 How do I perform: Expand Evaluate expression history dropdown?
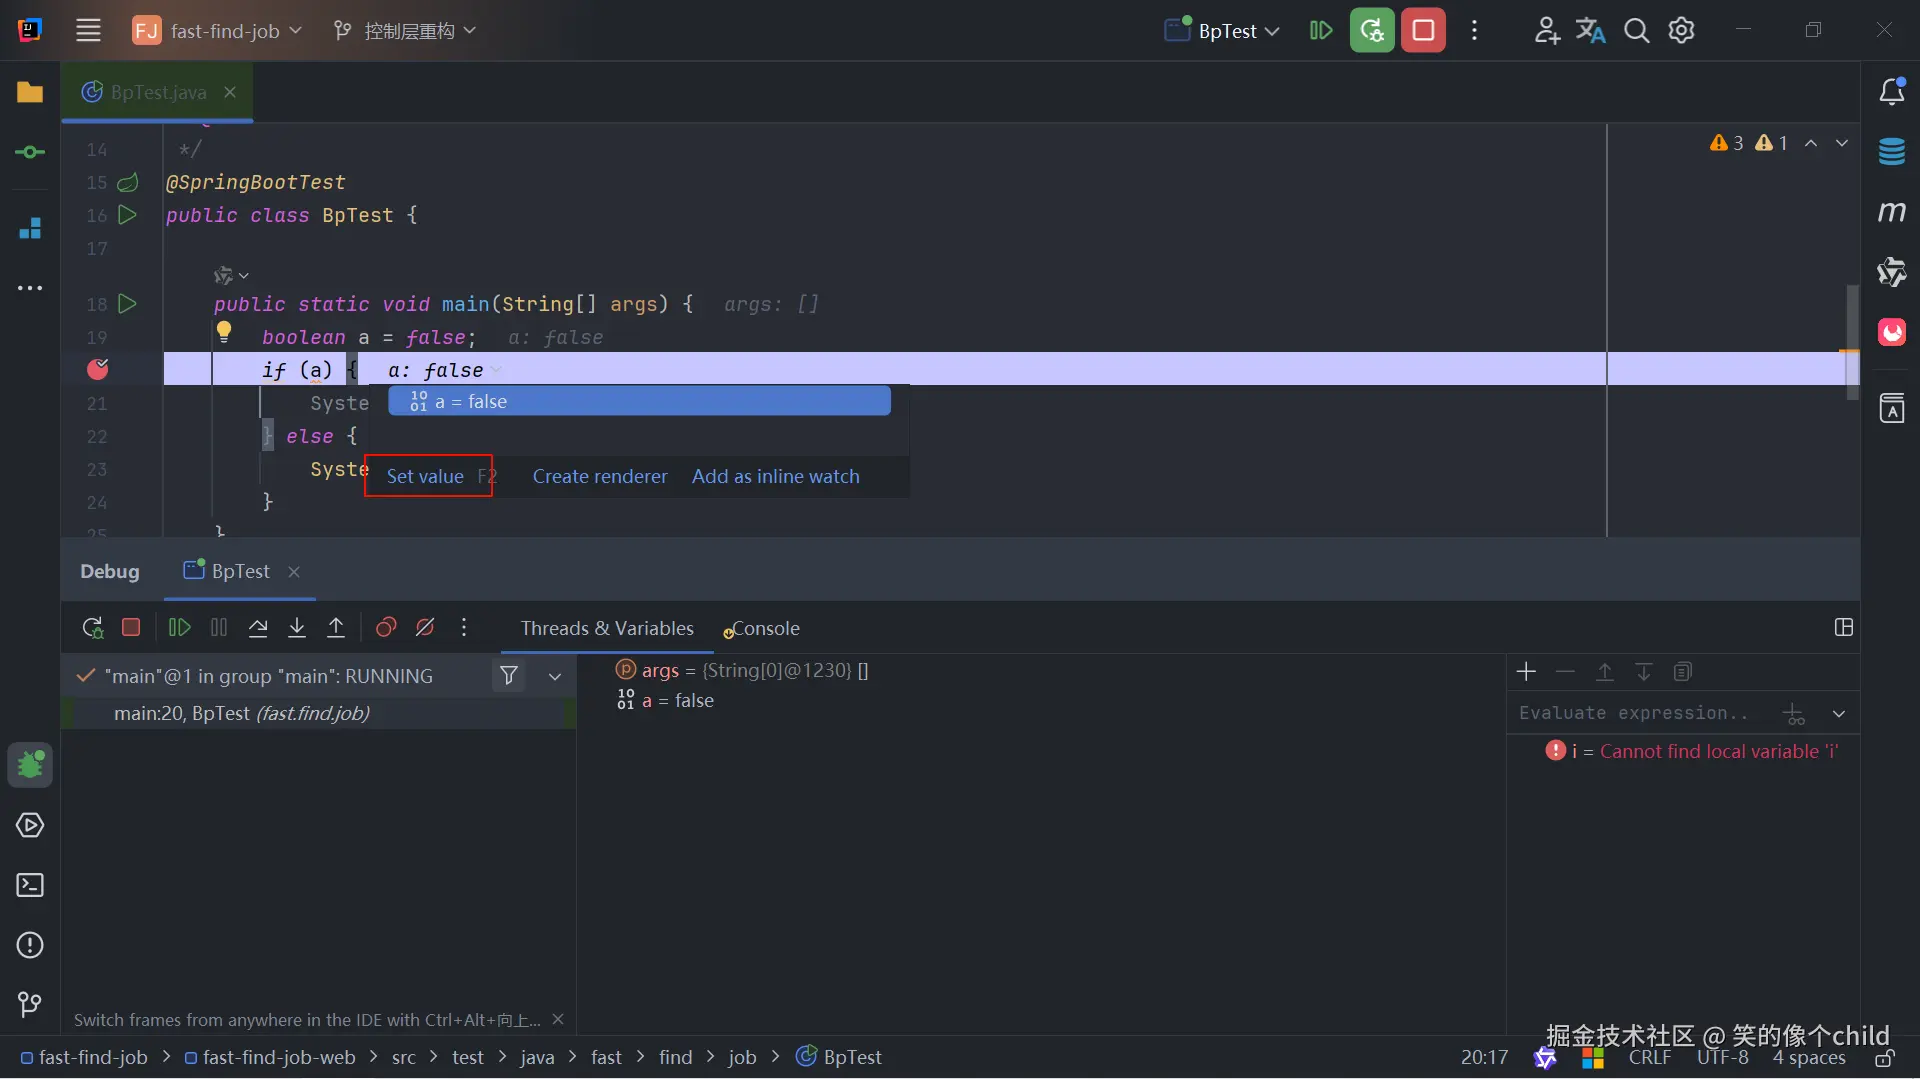click(1839, 714)
